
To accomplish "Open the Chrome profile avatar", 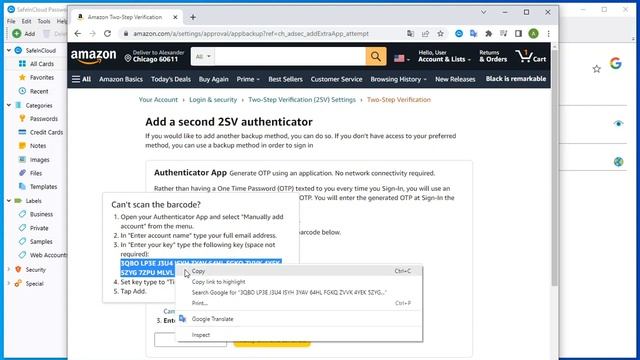I will coord(533,33).
